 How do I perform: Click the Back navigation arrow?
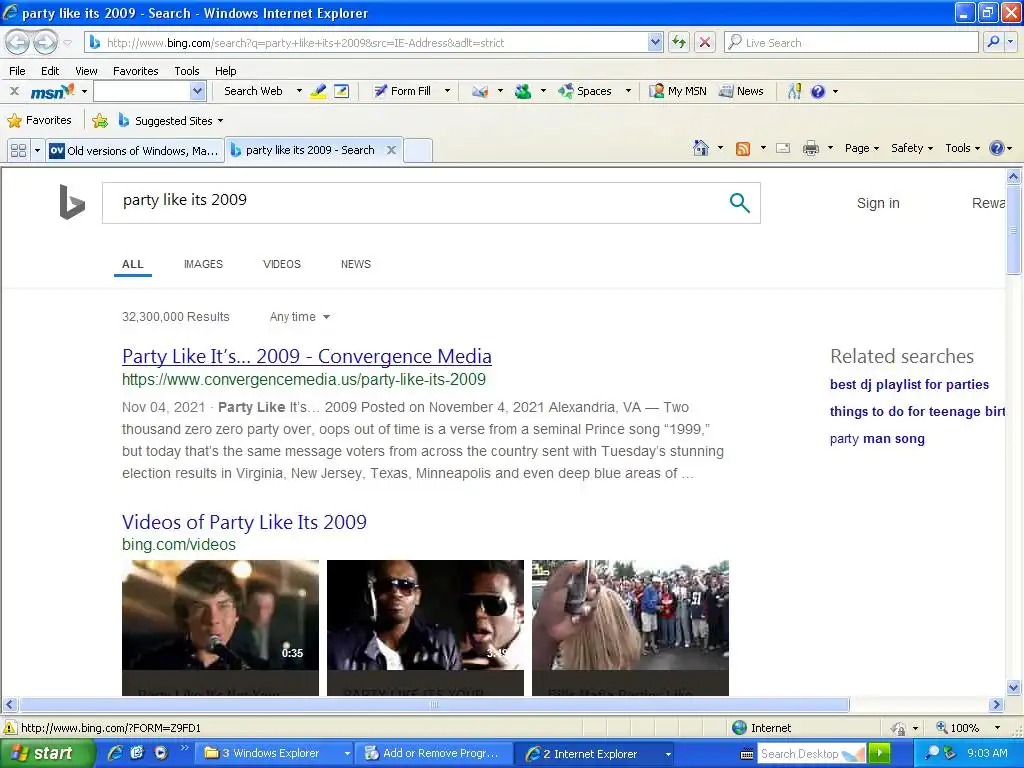tap(18, 43)
